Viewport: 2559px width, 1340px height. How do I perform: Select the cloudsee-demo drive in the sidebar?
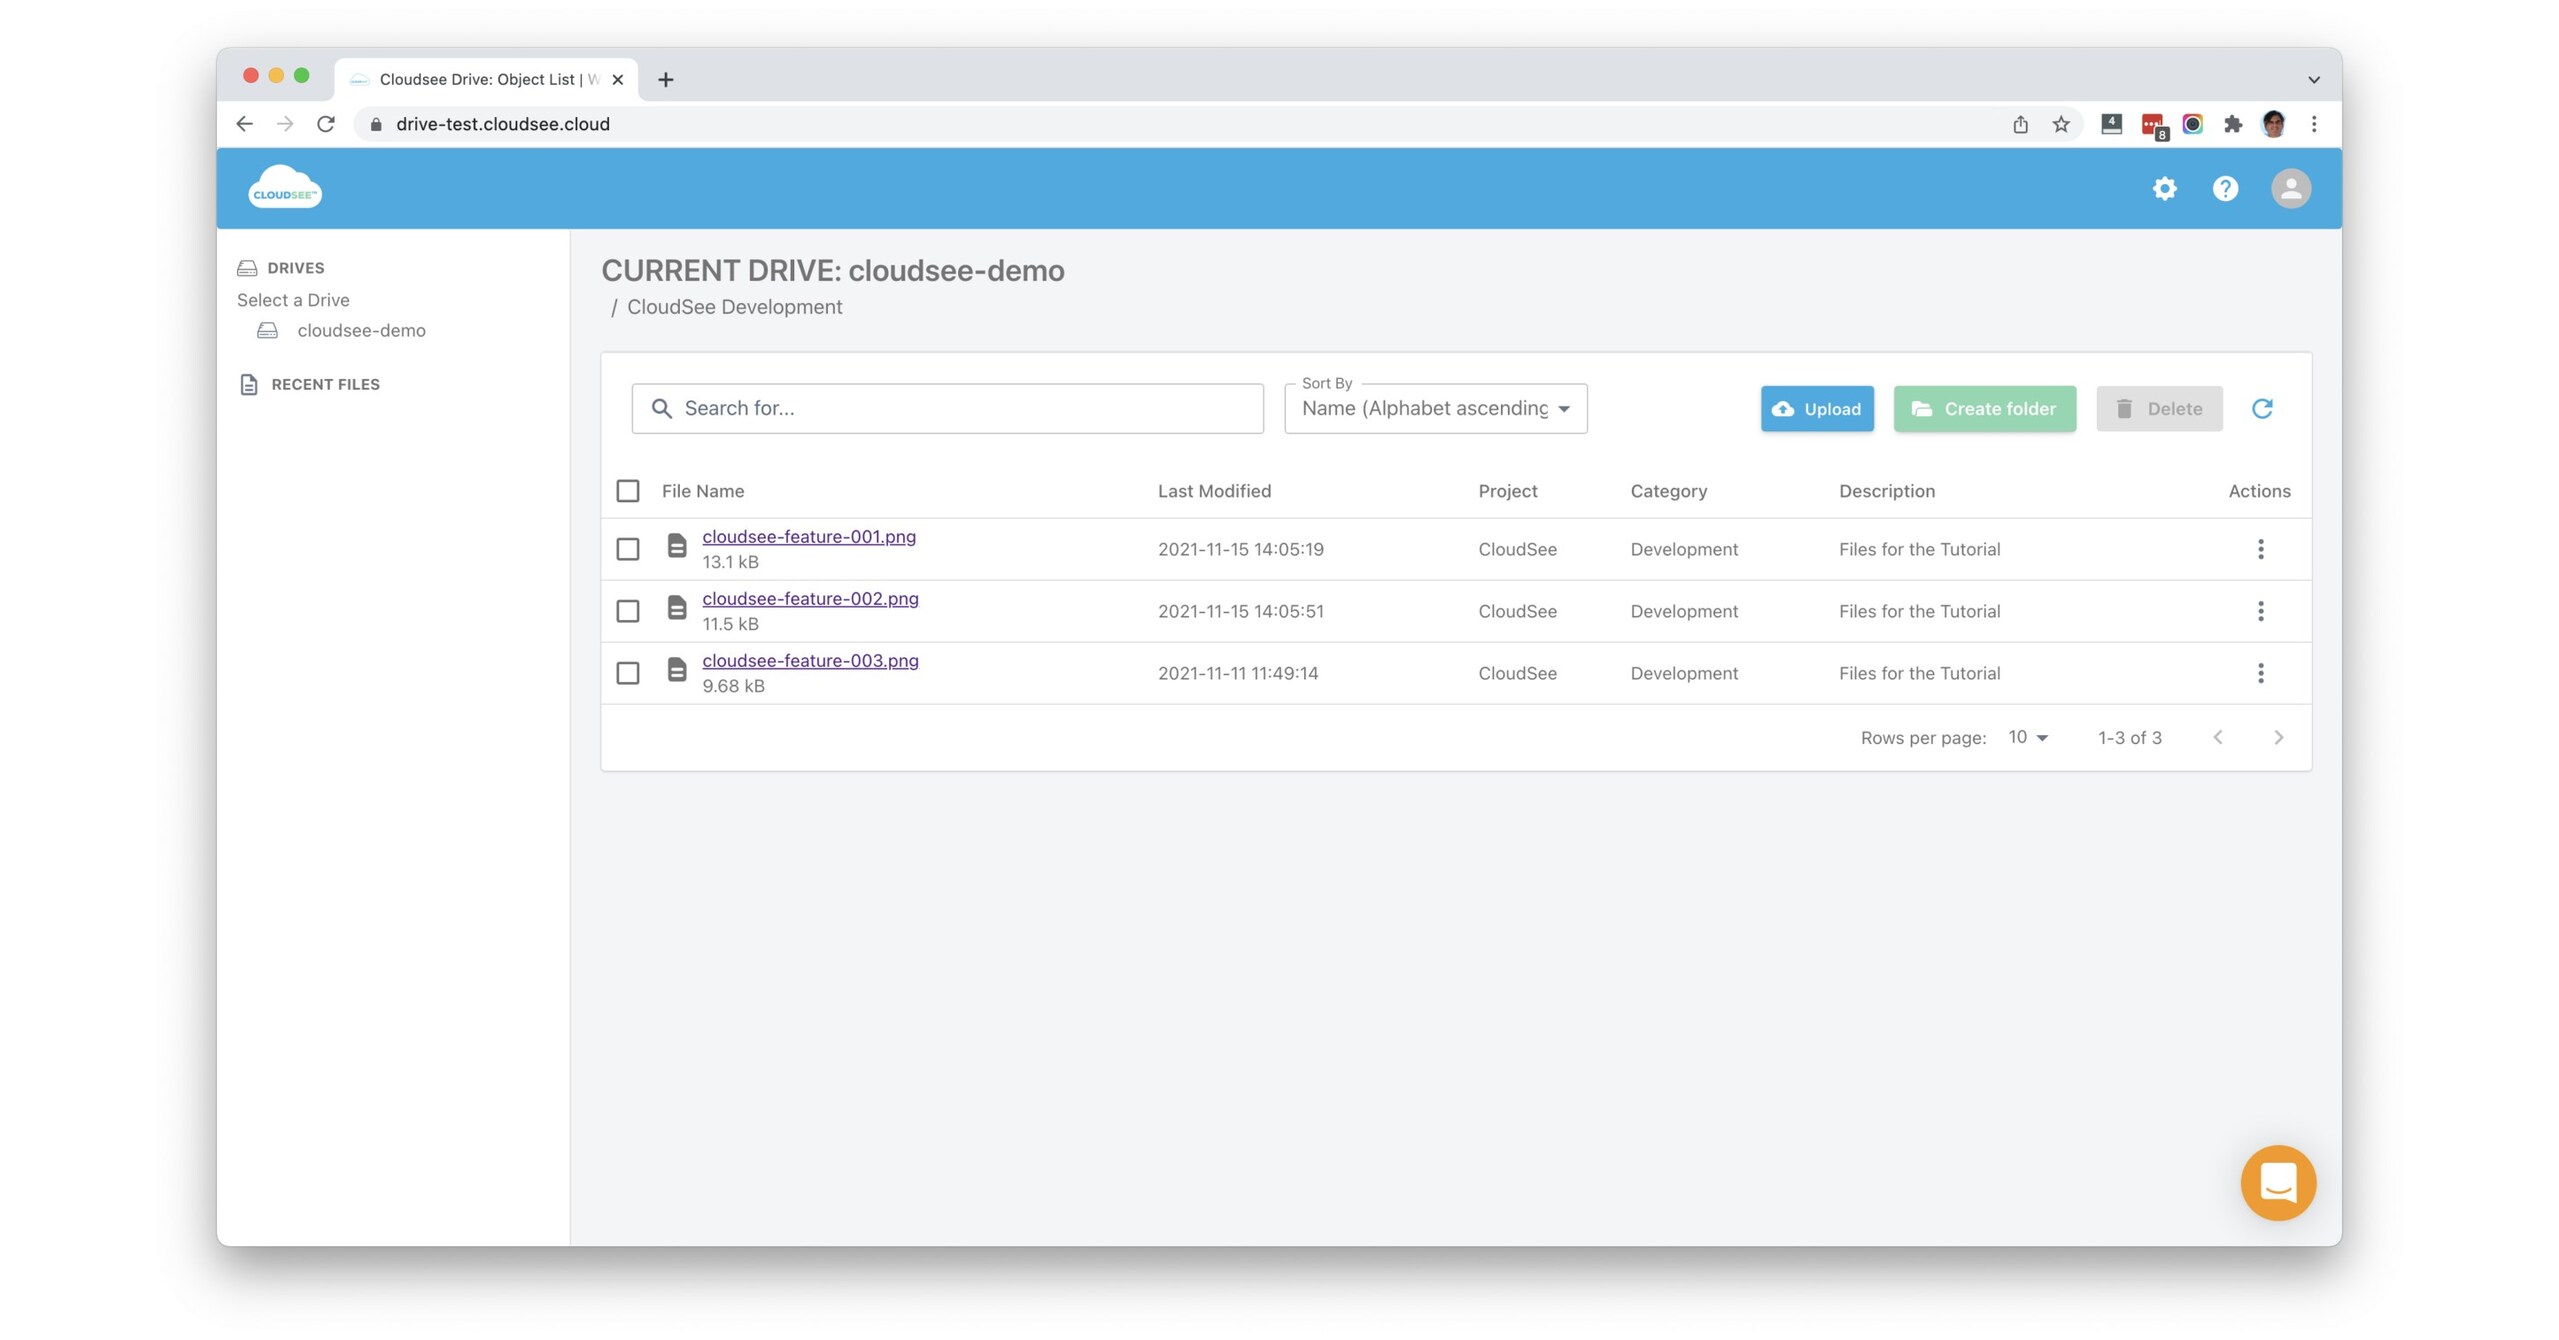tap(361, 330)
